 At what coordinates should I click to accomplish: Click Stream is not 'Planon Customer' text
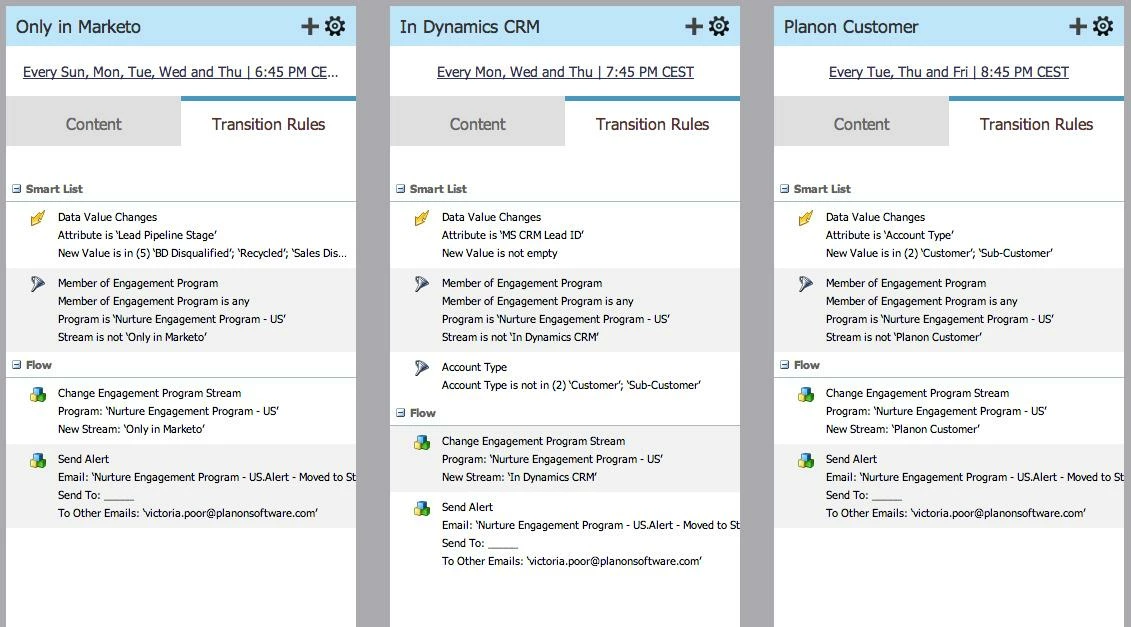pos(904,337)
